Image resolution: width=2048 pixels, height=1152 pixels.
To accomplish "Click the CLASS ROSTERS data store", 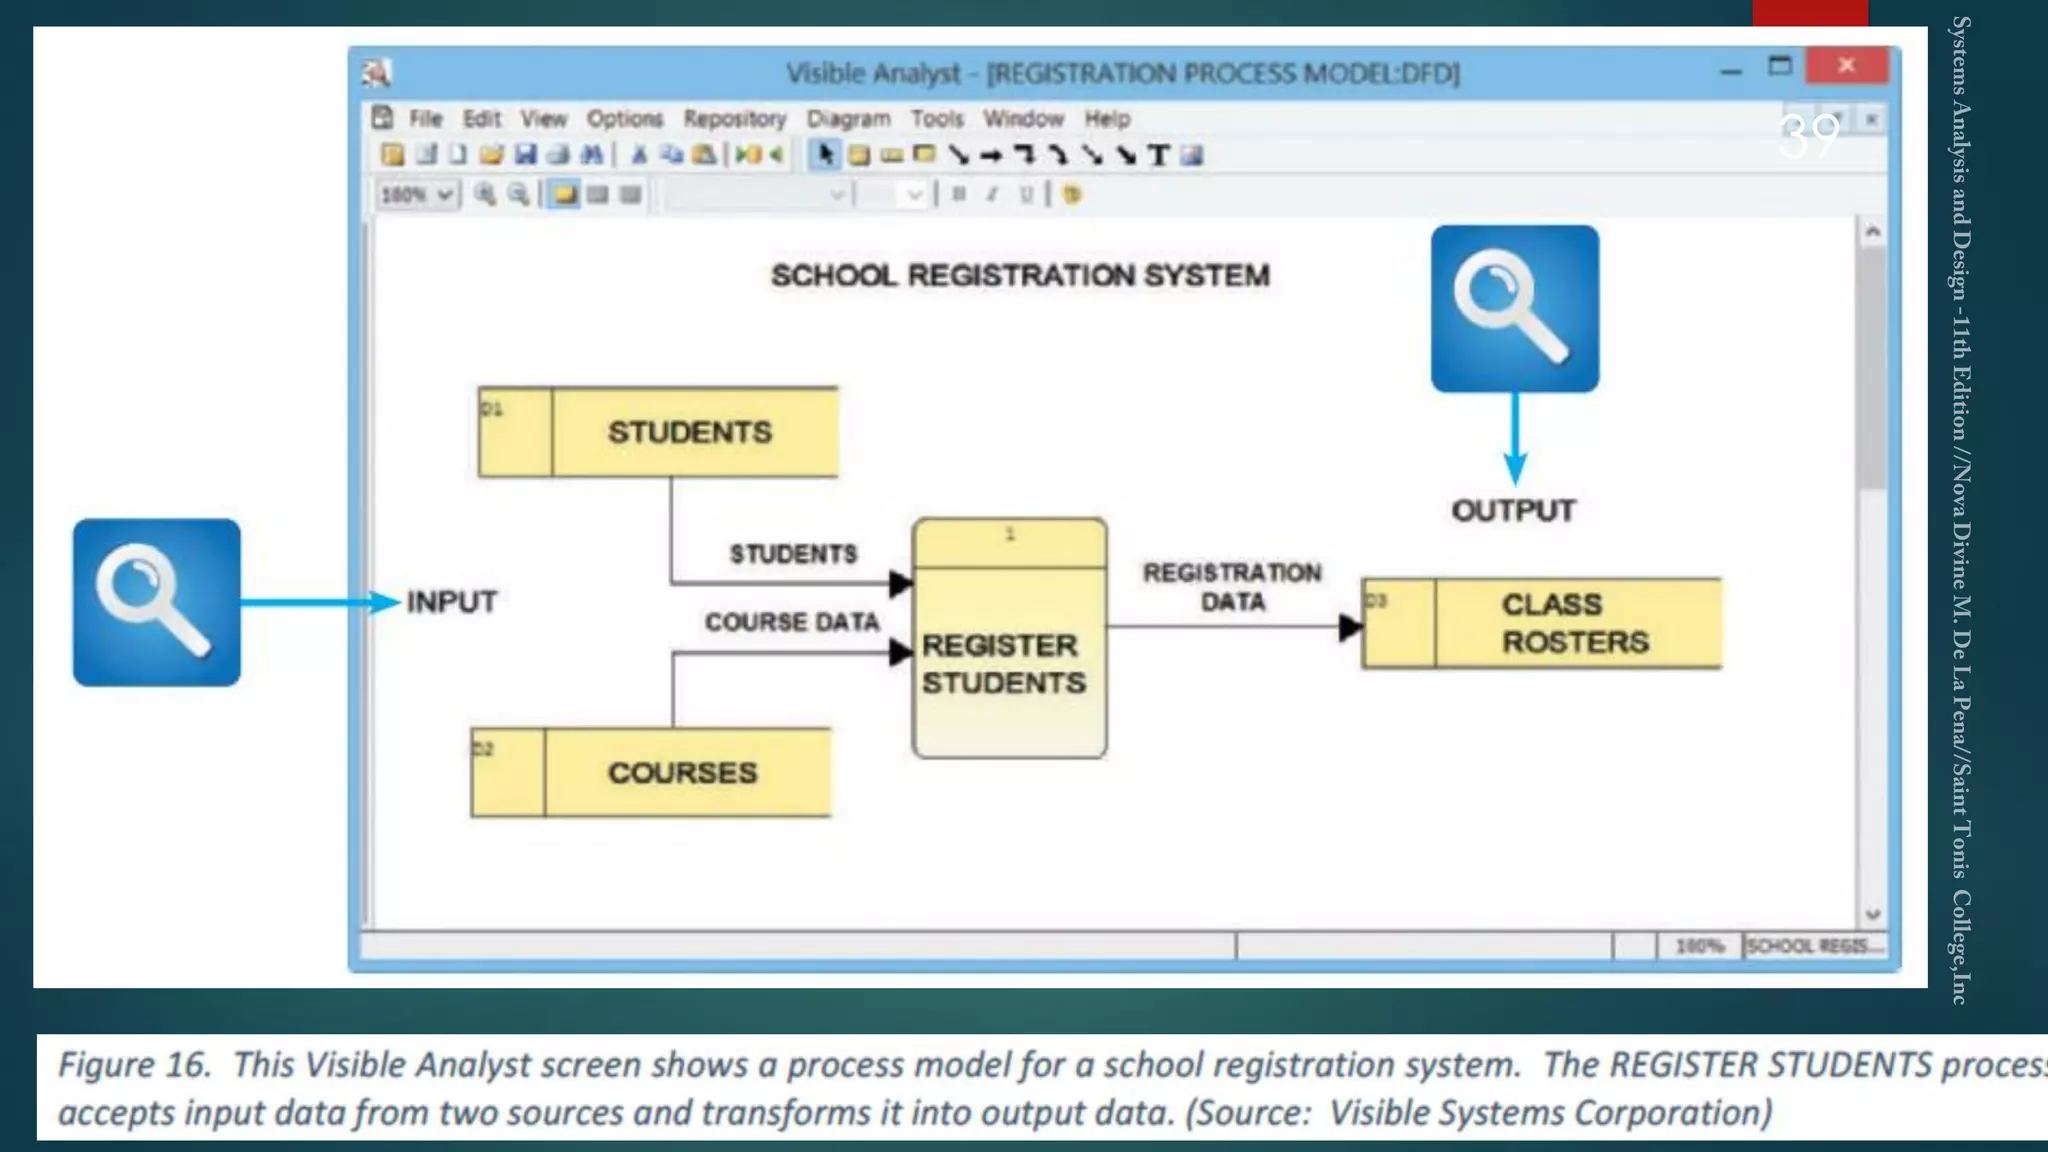I will (x=1575, y=623).
